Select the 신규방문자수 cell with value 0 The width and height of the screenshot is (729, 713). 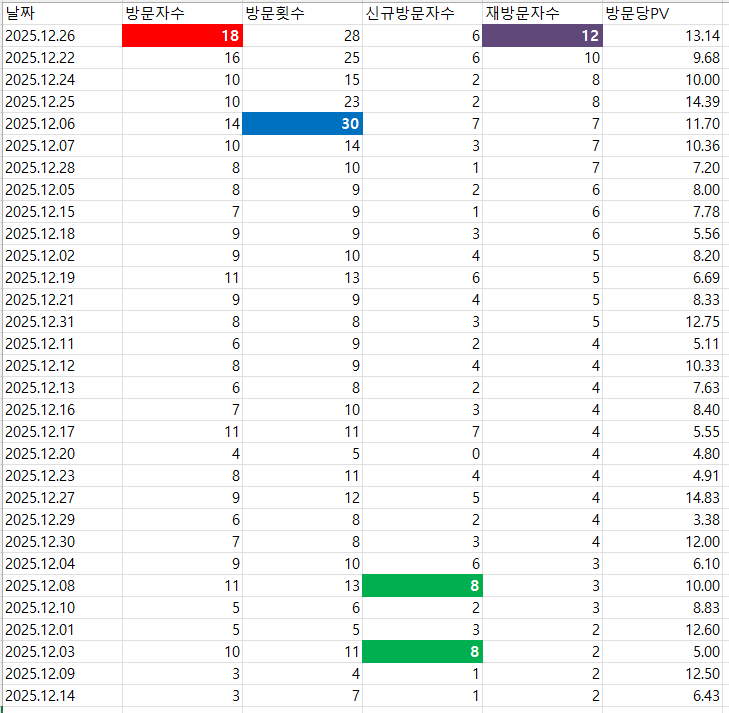(421, 453)
